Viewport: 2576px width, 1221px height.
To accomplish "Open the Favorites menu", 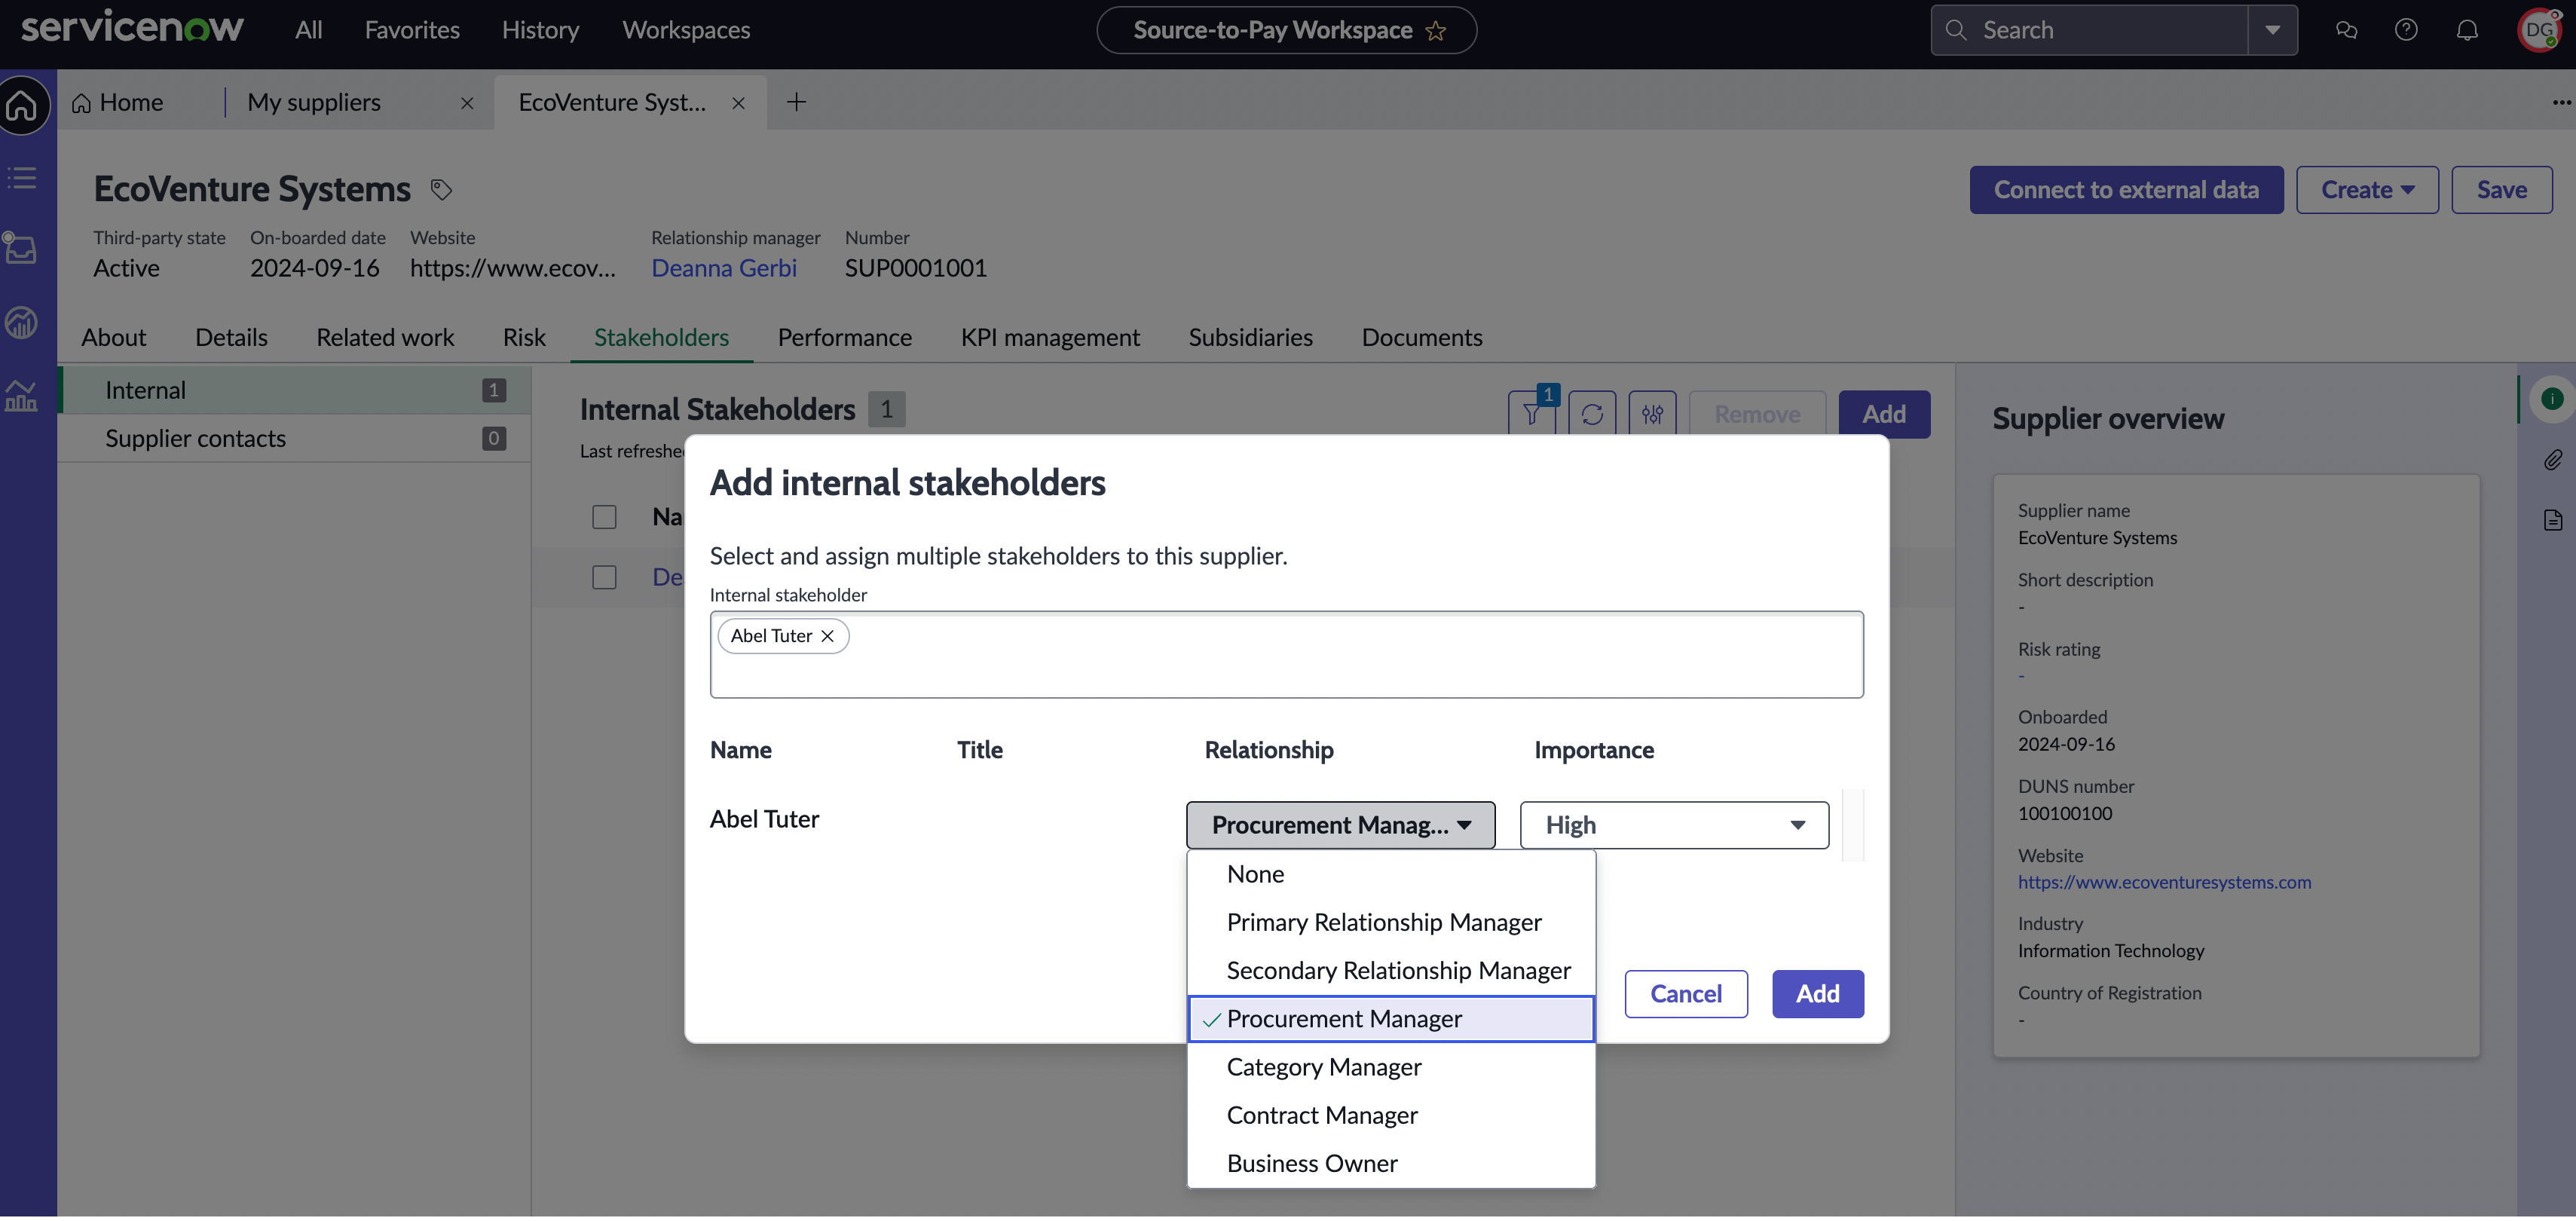I will [x=412, y=30].
